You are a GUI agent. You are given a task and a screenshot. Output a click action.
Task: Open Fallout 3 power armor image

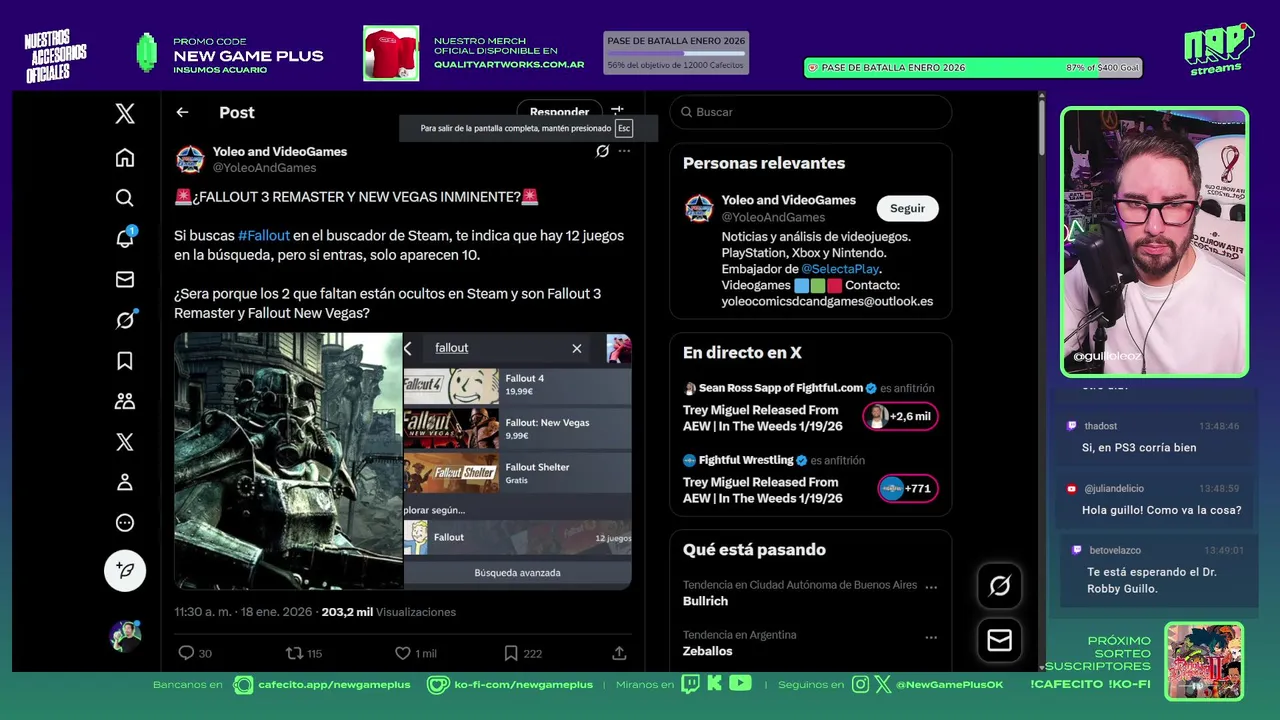click(288, 461)
